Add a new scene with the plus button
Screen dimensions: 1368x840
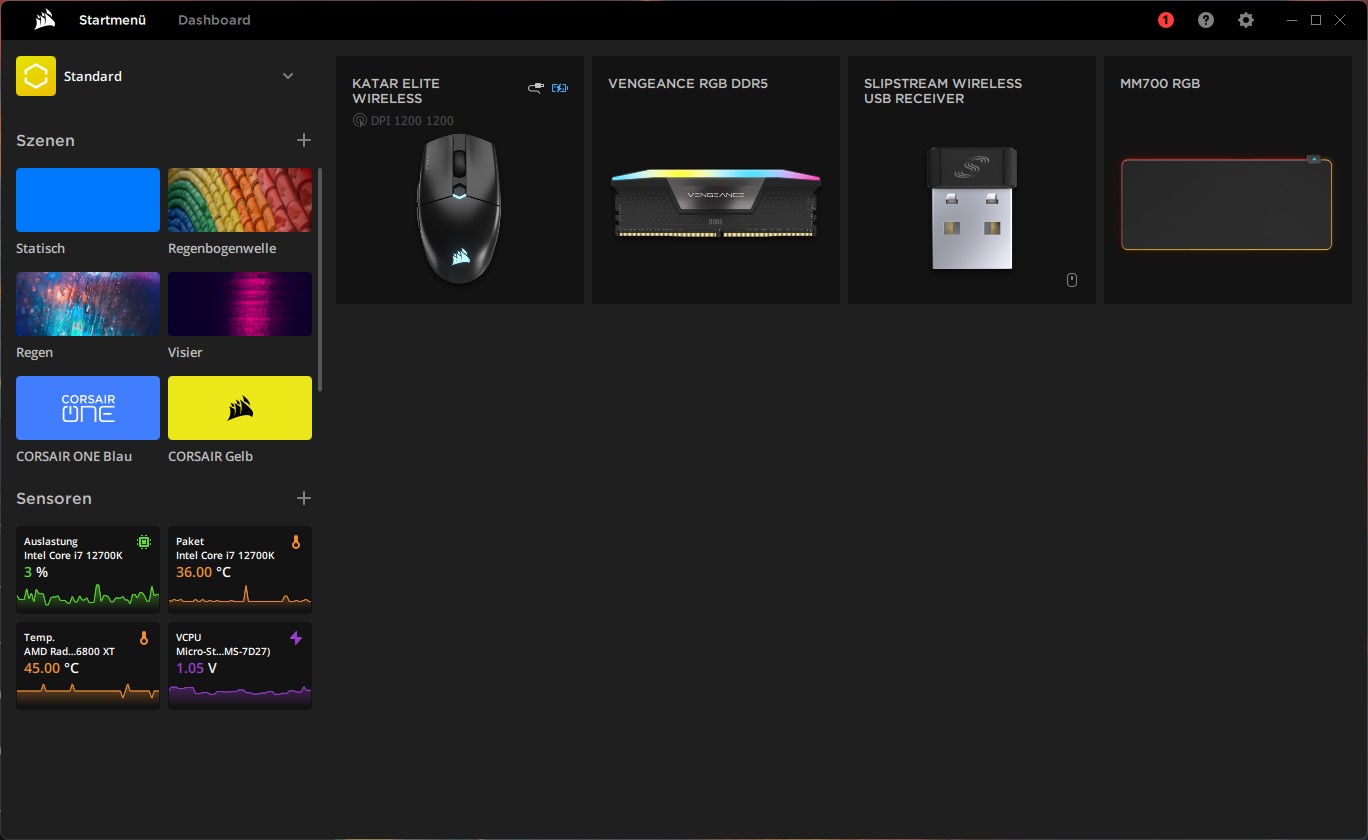click(x=303, y=140)
